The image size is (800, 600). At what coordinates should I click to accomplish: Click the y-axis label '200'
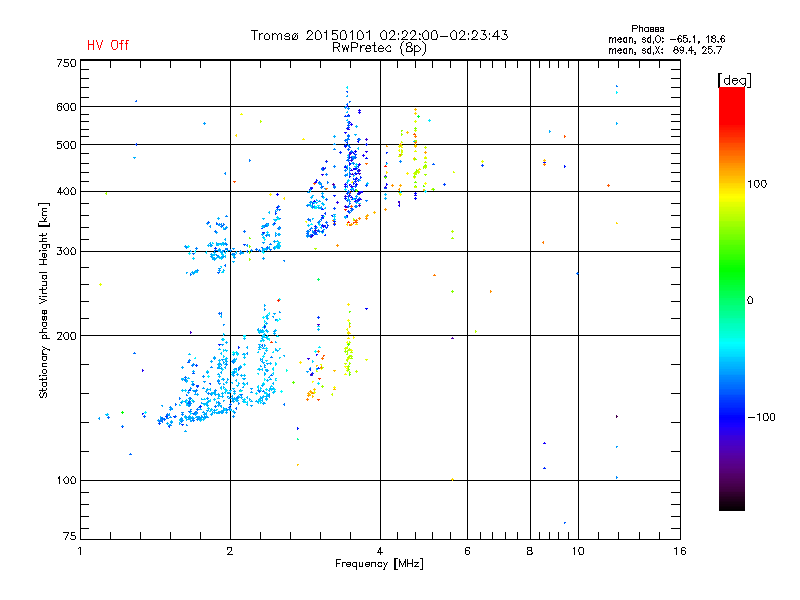tap(66, 336)
